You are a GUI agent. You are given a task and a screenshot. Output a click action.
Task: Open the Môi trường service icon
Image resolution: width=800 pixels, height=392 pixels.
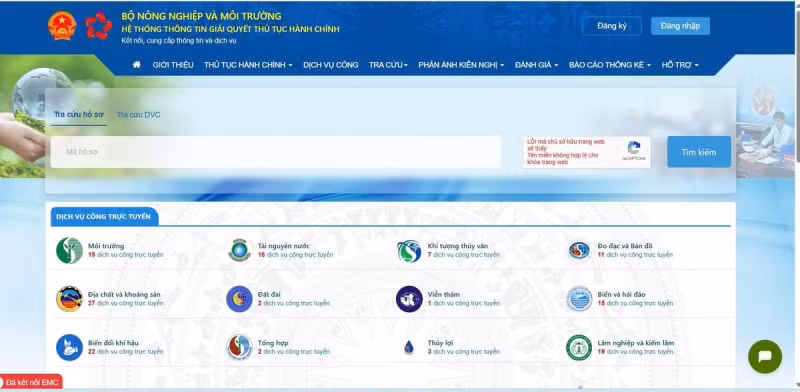tap(69, 250)
